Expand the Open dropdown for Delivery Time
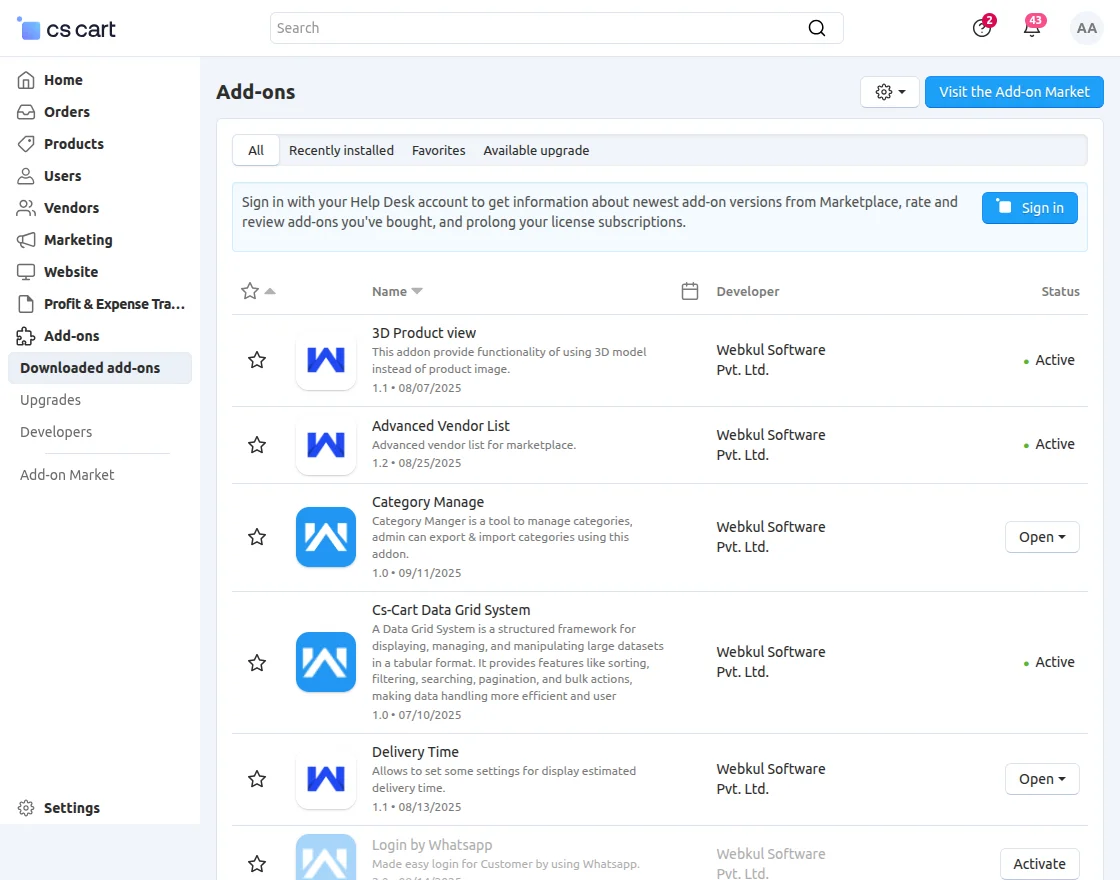Image resolution: width=1120 pixels, height=880 pixels. pyautogui.click(x=1041, y=779)
